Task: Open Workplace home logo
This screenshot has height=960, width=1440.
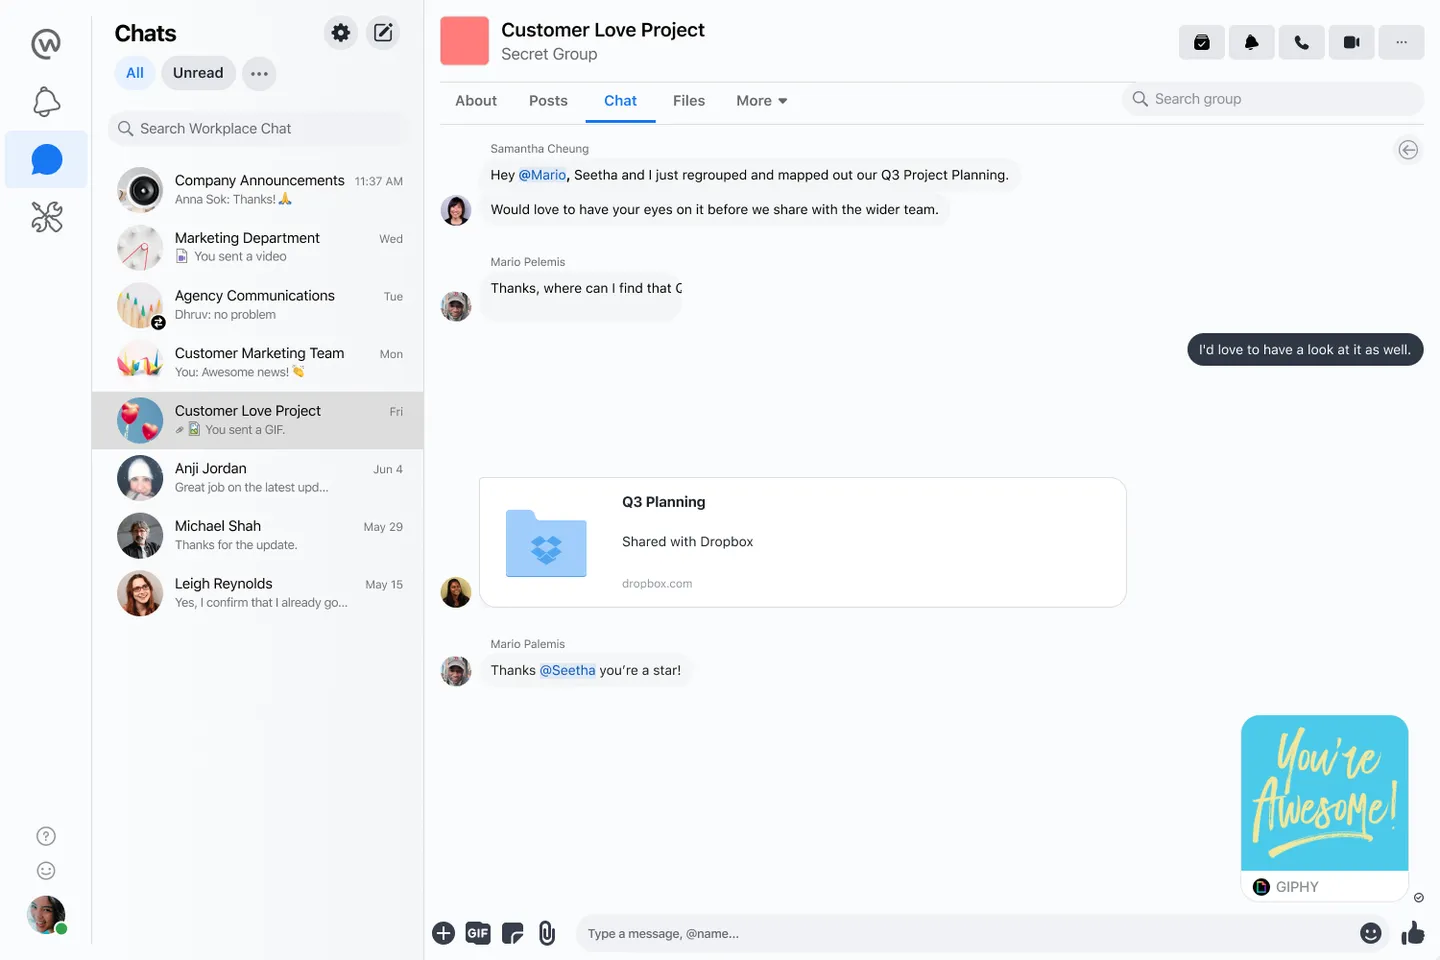Action: click(x=46, y=44)
